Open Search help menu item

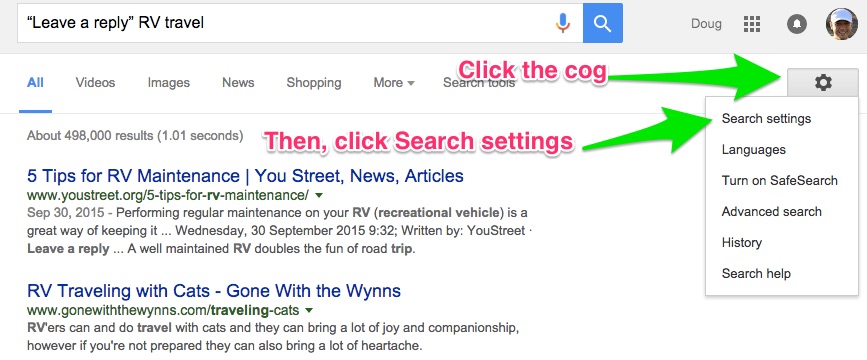[756, 274]
